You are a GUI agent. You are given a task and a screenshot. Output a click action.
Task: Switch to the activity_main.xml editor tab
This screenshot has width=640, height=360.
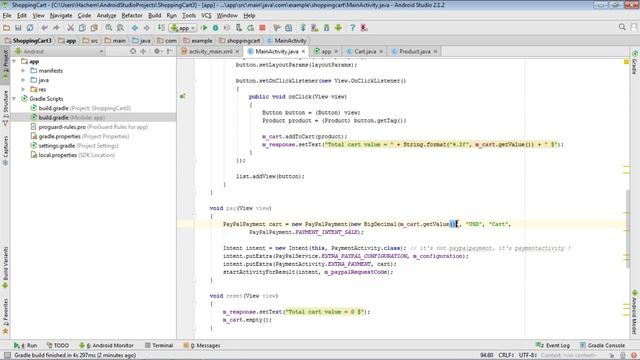pyautogui.click(x=210, y=51)
